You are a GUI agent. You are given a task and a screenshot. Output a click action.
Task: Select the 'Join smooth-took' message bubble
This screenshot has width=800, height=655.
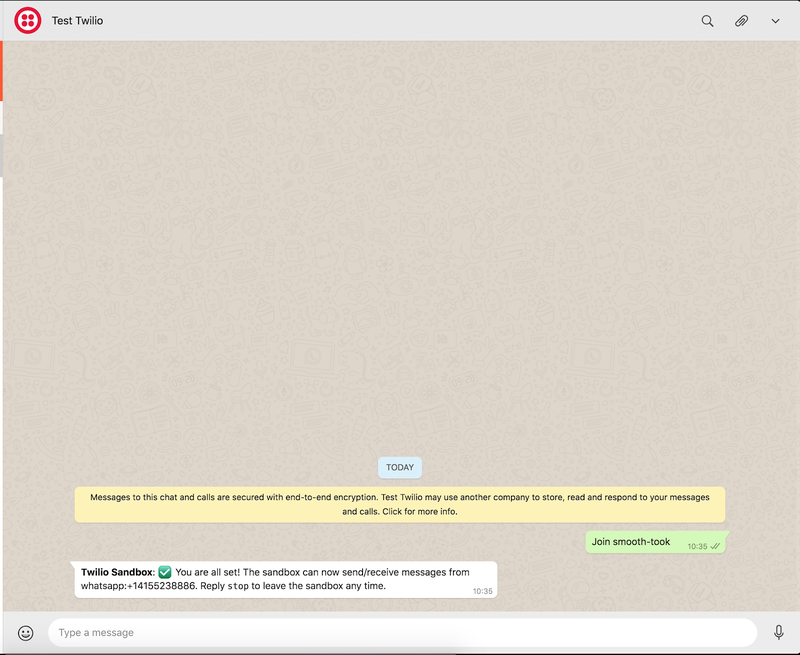coord(645,541)
